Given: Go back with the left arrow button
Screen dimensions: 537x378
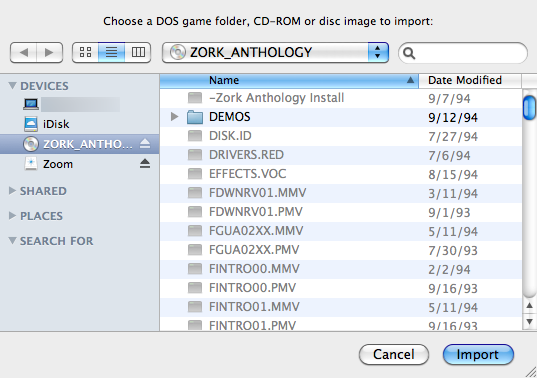Looking at the screenshot, I should pyautogui.click(x=23, y=52).
